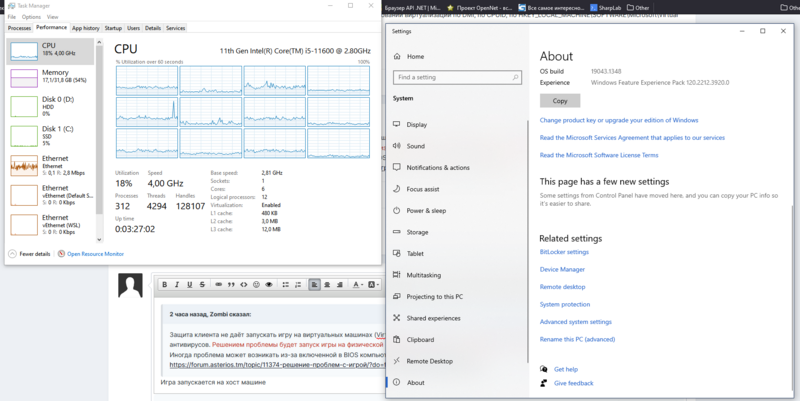The height and width of the screenshot is (401, 800).
Task: Insert a numbered list in the editor
Action: [298, 285]
